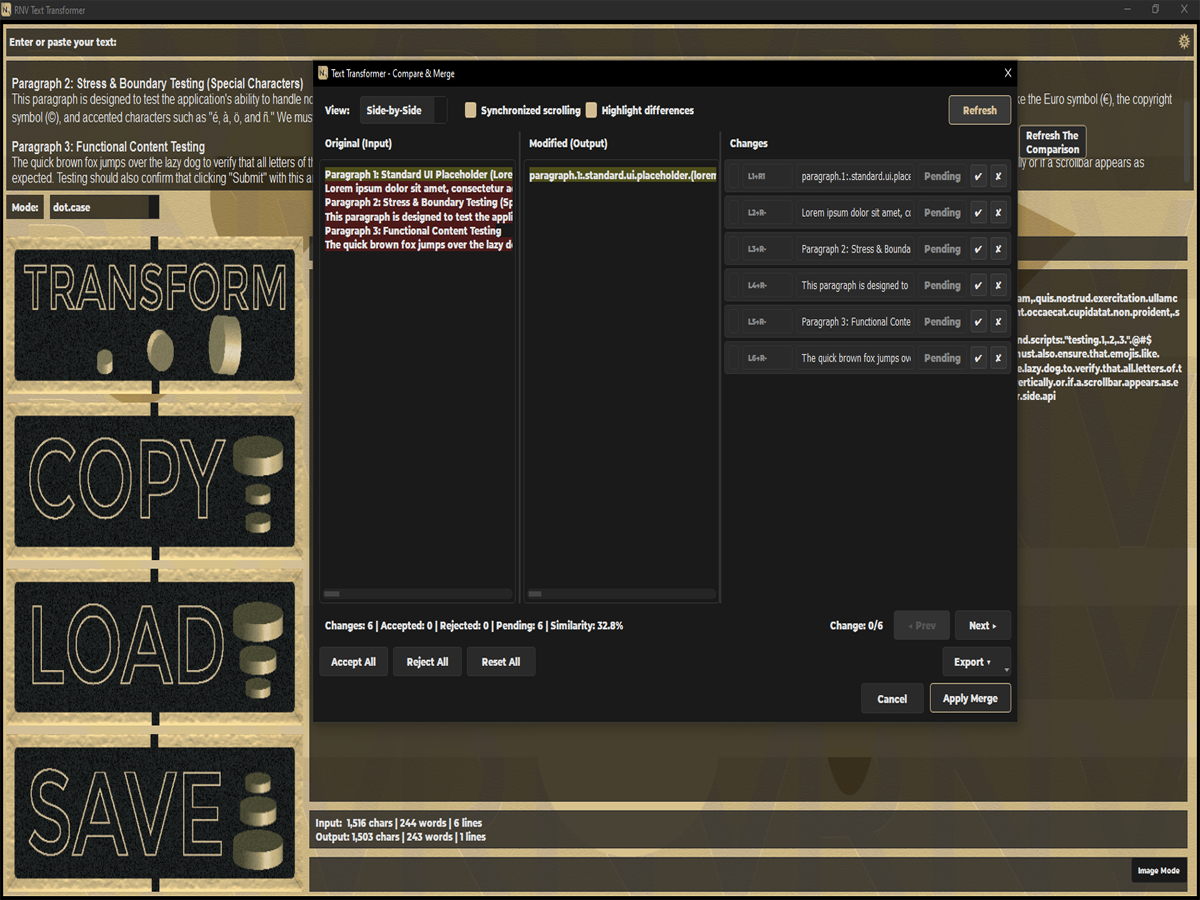Click the Compare & Merge dialog title icon
This screenshot has height=900, width=1200.
point(323,73)
